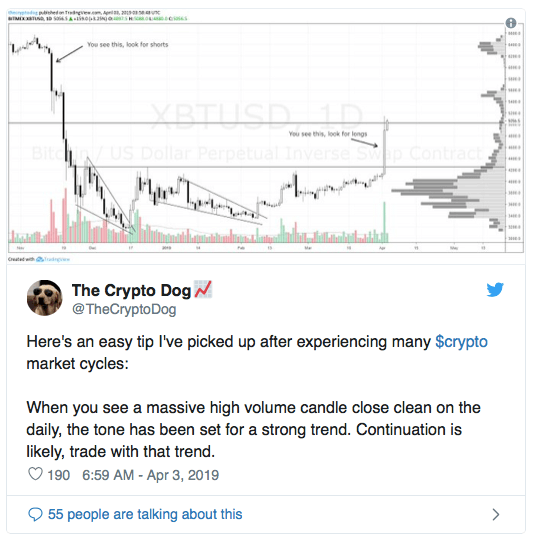Click The Crypto Dog display name
This screenshot has height=542, width=535.
click(131, 290)
